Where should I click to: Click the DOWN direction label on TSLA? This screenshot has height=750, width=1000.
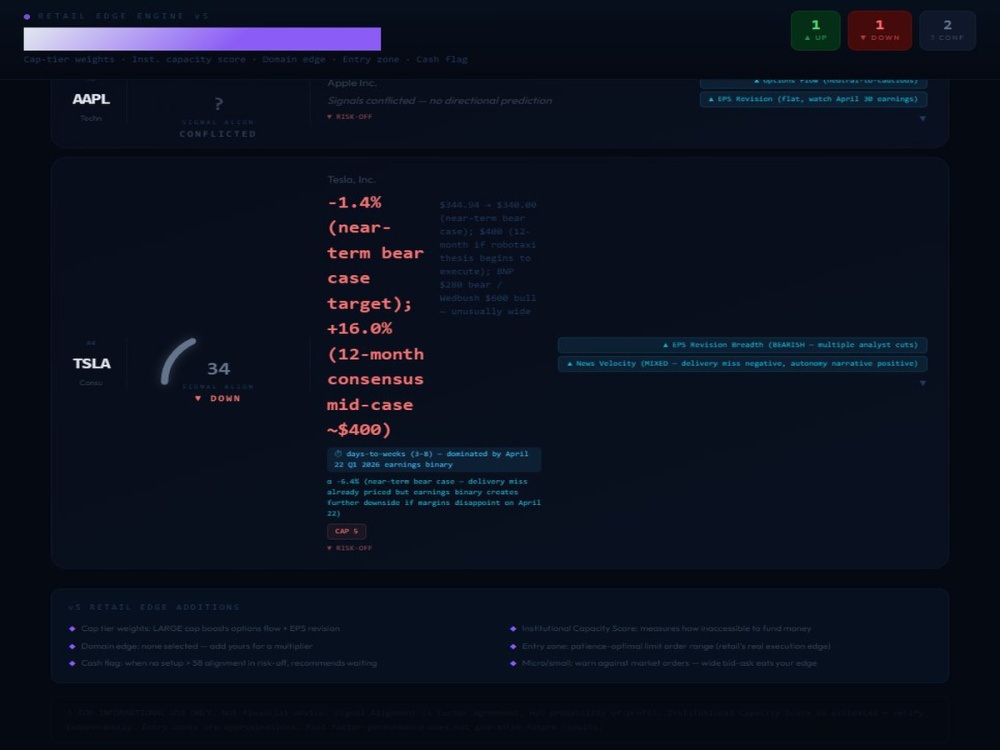[x=218, y=399]
